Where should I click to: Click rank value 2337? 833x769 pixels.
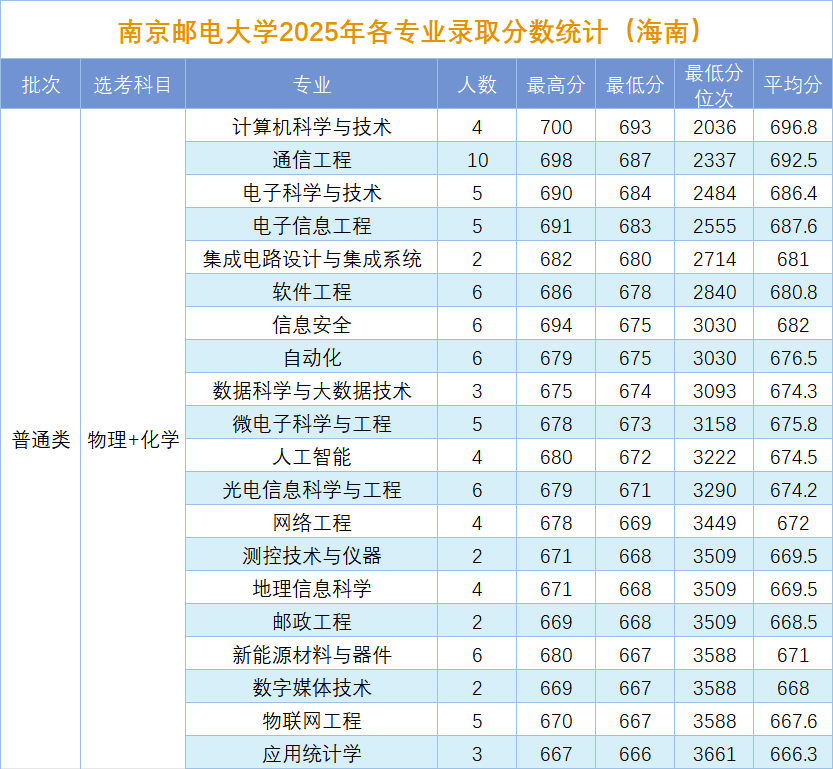point(714,160)
